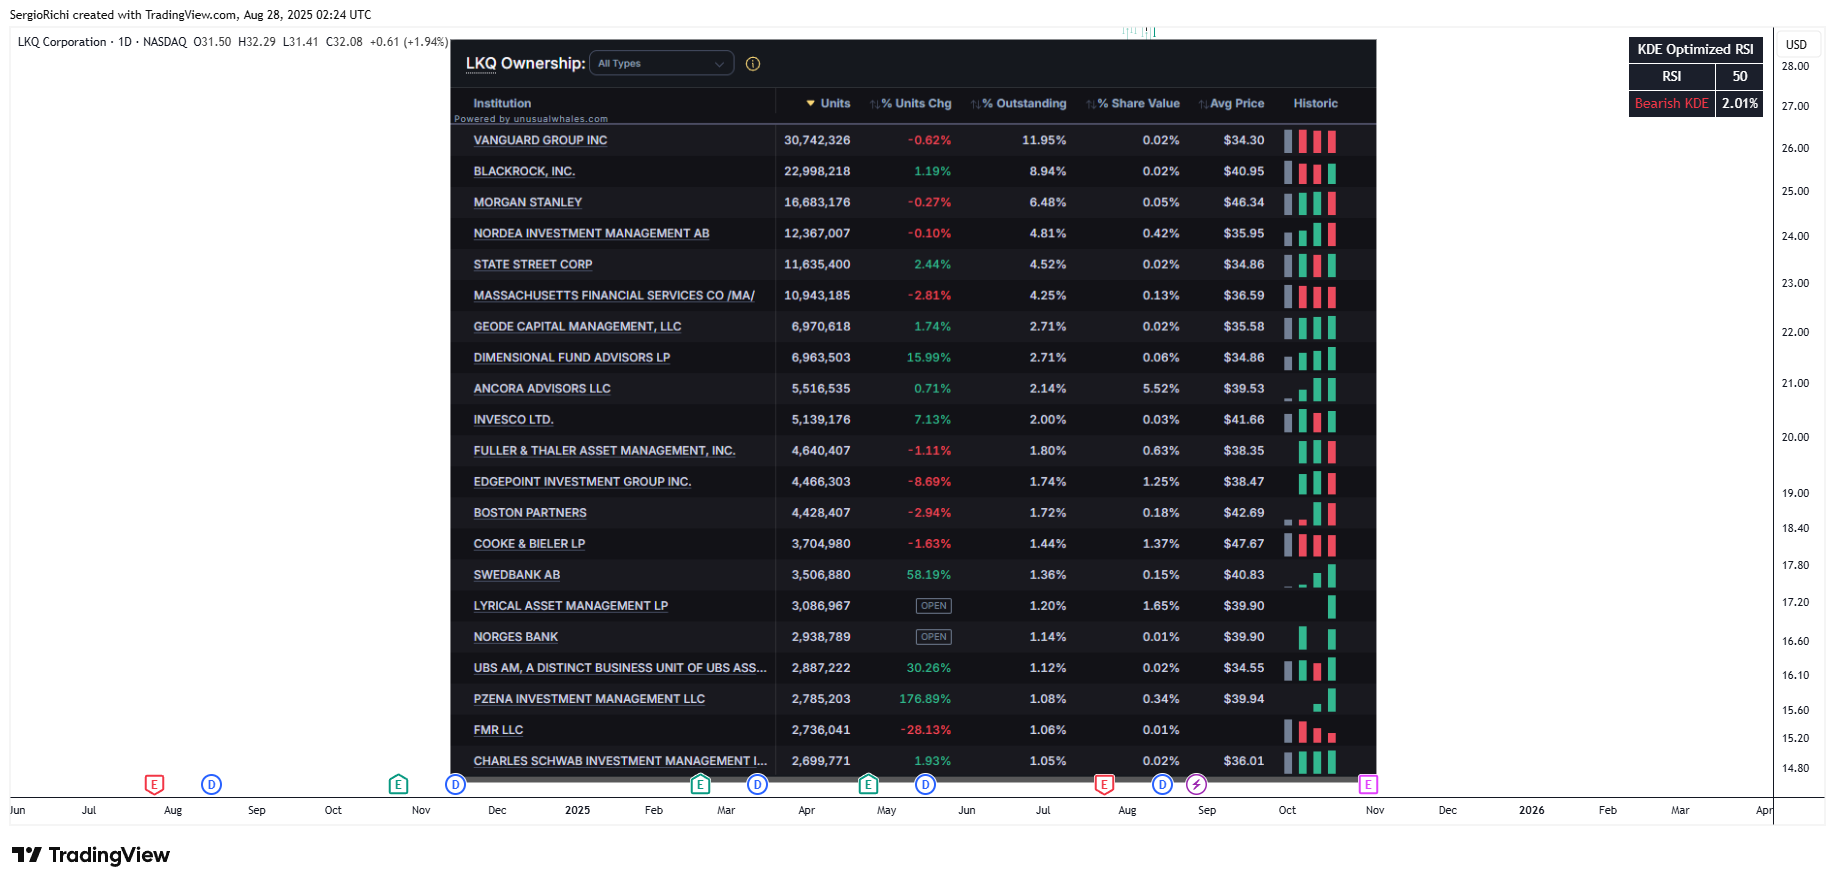The width and height of the screenshot is (1835, 885).
Task: Select INVESCO LTD. institution name
Action: 513,419
